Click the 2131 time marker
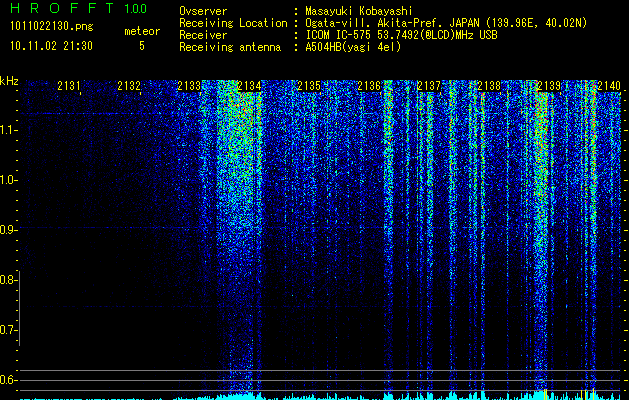This screenshot has width=629, height=400. pyautogui.click(x=69, y=86)
